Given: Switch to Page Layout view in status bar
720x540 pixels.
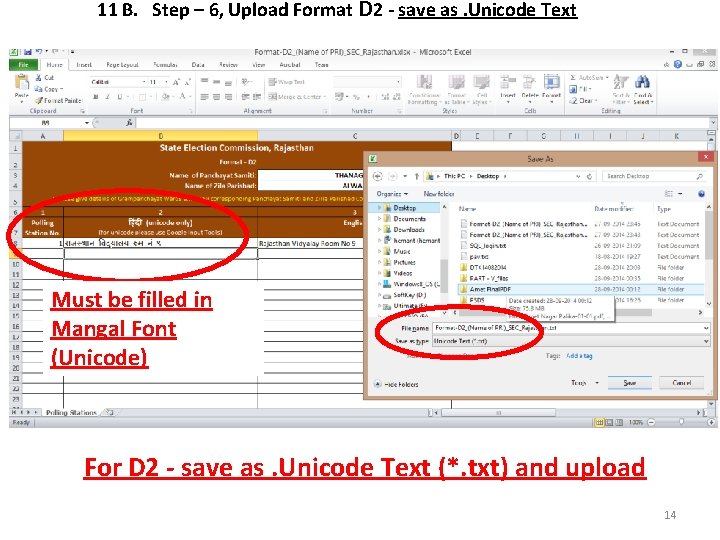Looking at the screenshot, I should (x=609, y=422).
